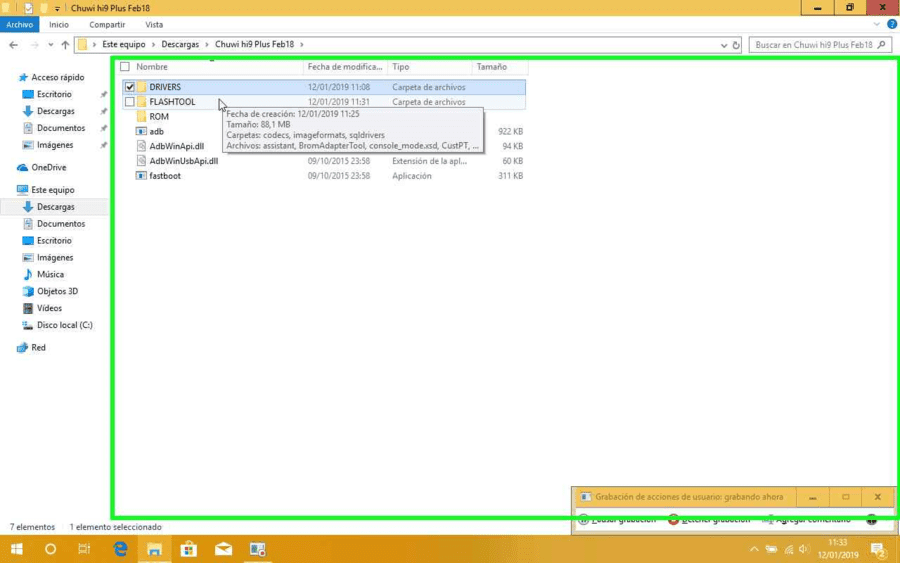Open Red network in sidebar

pos(38,347)
